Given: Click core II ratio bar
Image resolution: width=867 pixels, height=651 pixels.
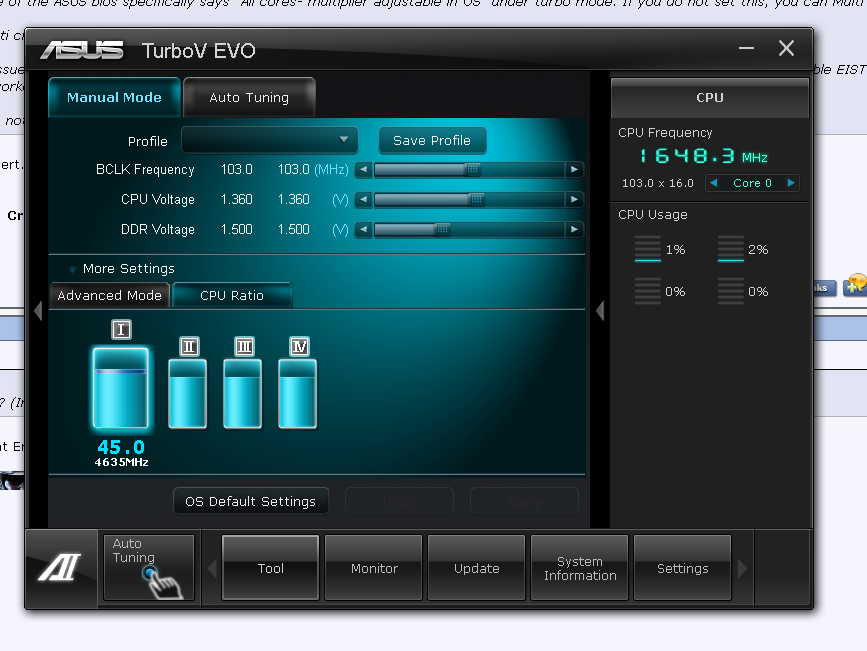Looking at the screenshot, I should 187,394.
